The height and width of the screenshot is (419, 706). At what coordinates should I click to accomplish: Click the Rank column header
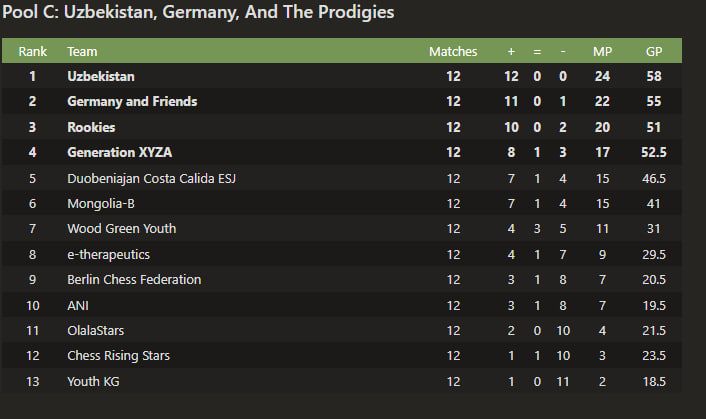click(32, 52)
